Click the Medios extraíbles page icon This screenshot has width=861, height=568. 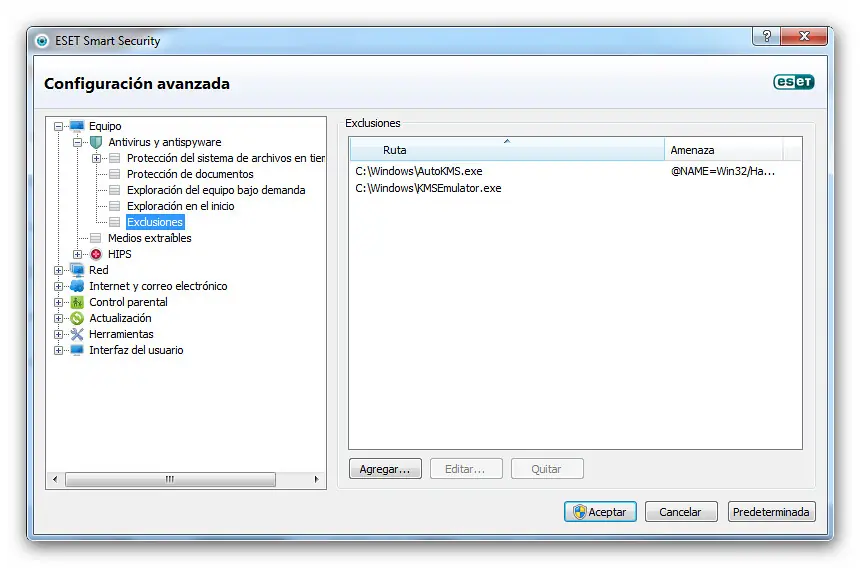96,238
